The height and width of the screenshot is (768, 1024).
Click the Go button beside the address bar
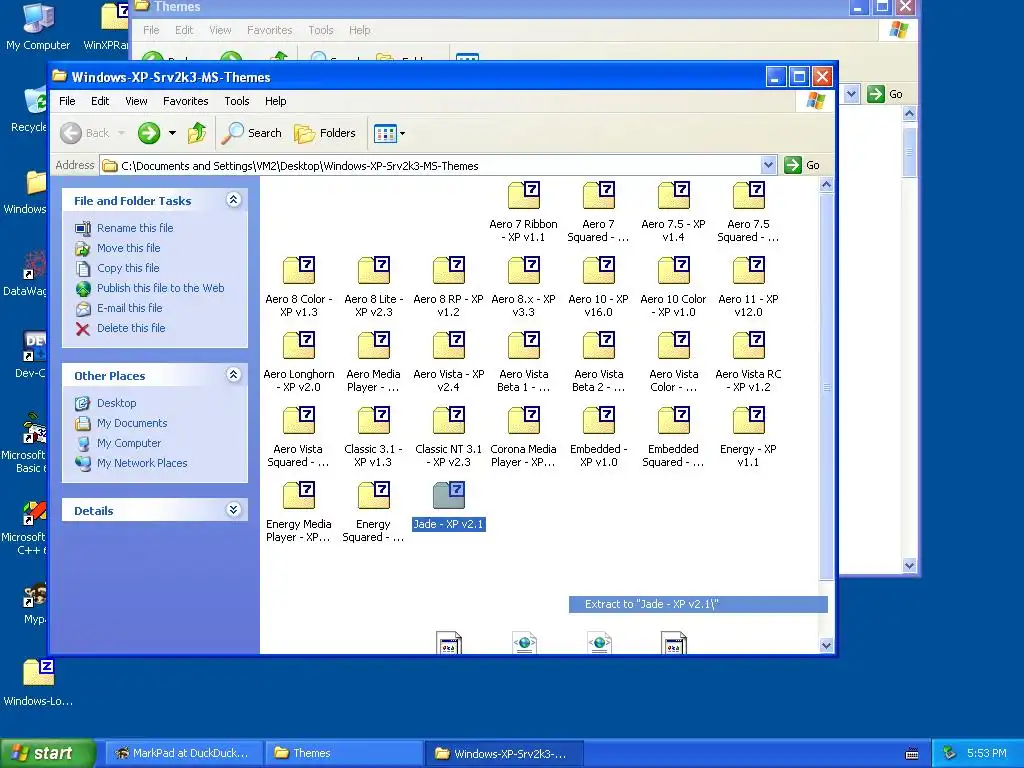(803, 165)
